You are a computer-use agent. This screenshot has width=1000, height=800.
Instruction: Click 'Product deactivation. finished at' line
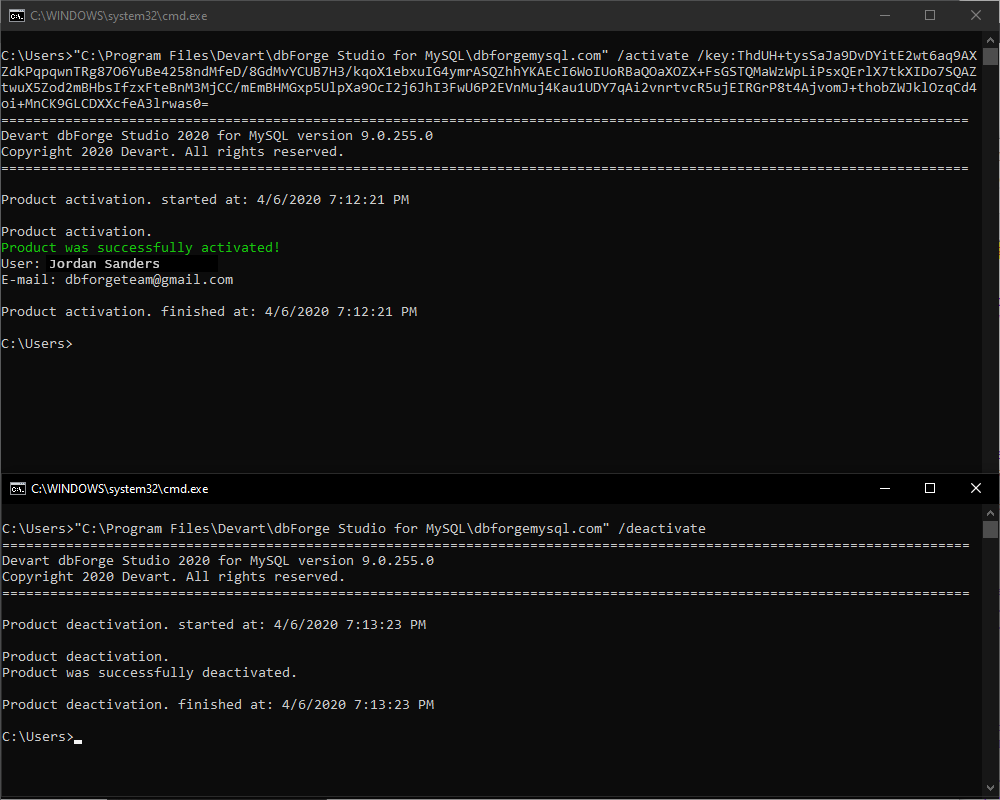(x=217, y=704)
